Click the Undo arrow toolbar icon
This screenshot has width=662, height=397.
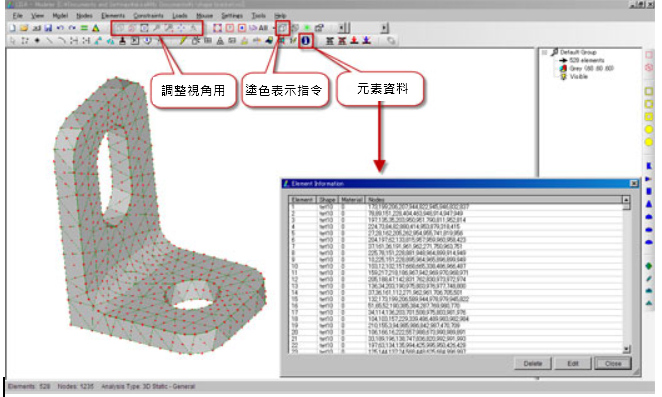tap(60, 28)
